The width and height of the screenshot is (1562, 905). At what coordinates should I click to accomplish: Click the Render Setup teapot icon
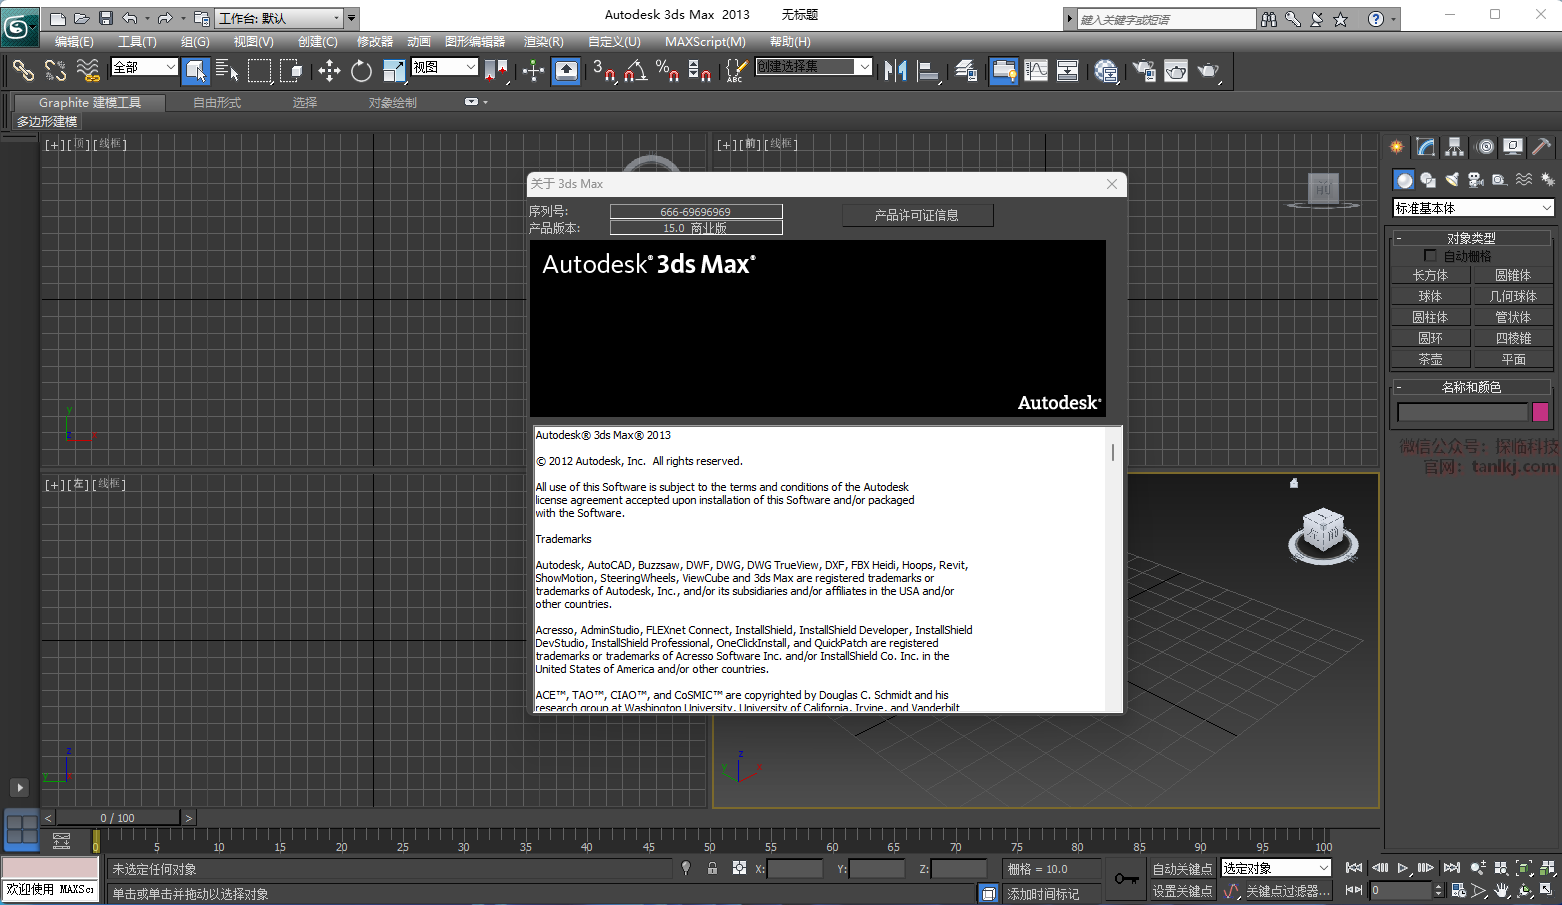1144,70
